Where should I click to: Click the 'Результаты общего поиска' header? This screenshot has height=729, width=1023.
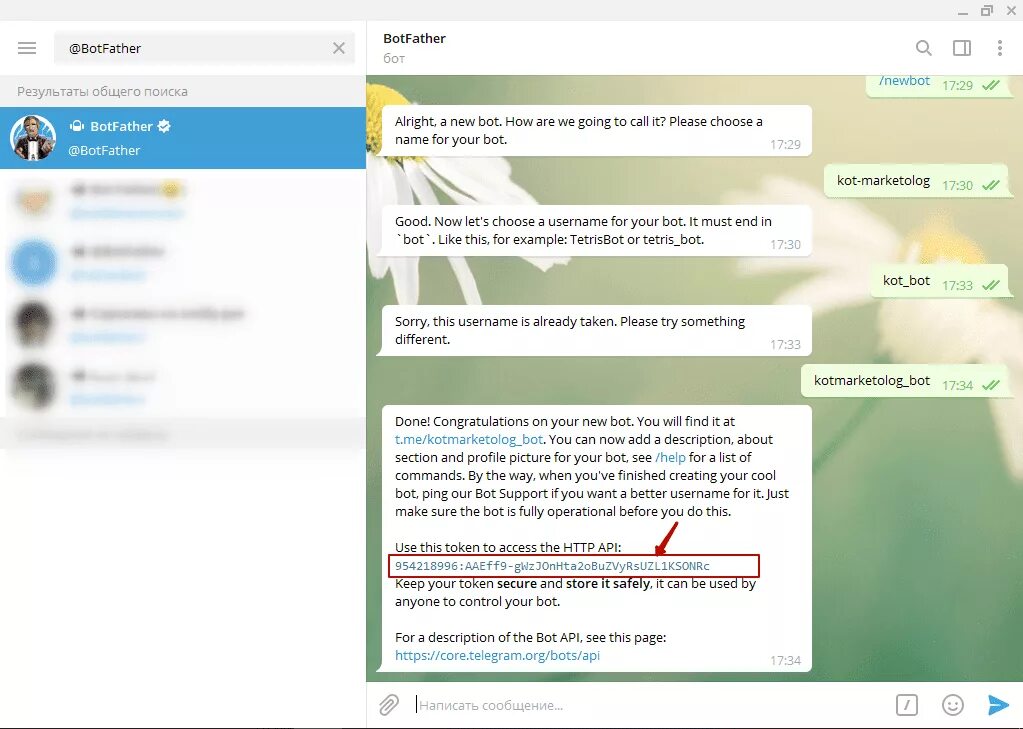[x=102, y=91]
